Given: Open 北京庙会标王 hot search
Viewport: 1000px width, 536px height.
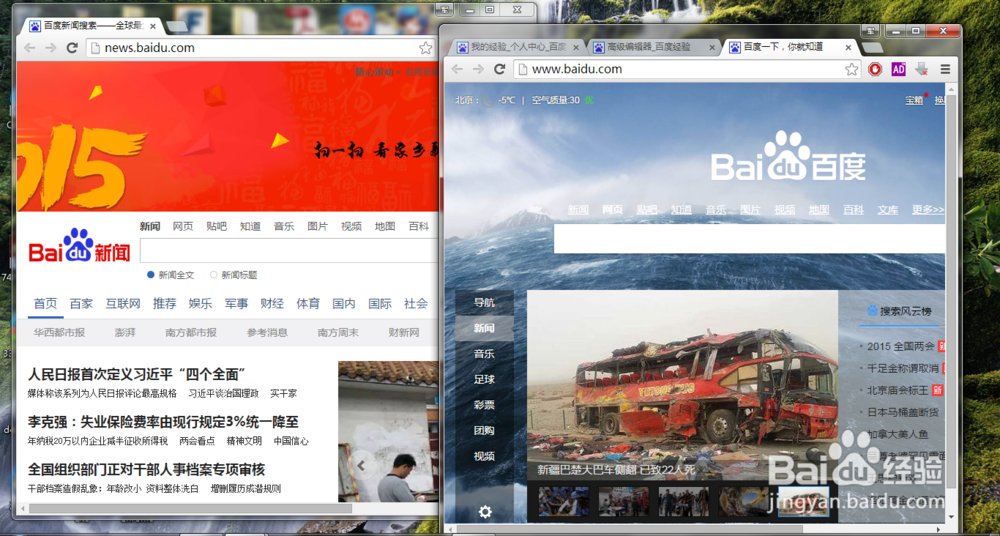Looking at the screenshot, I should (x=899, y=390).
